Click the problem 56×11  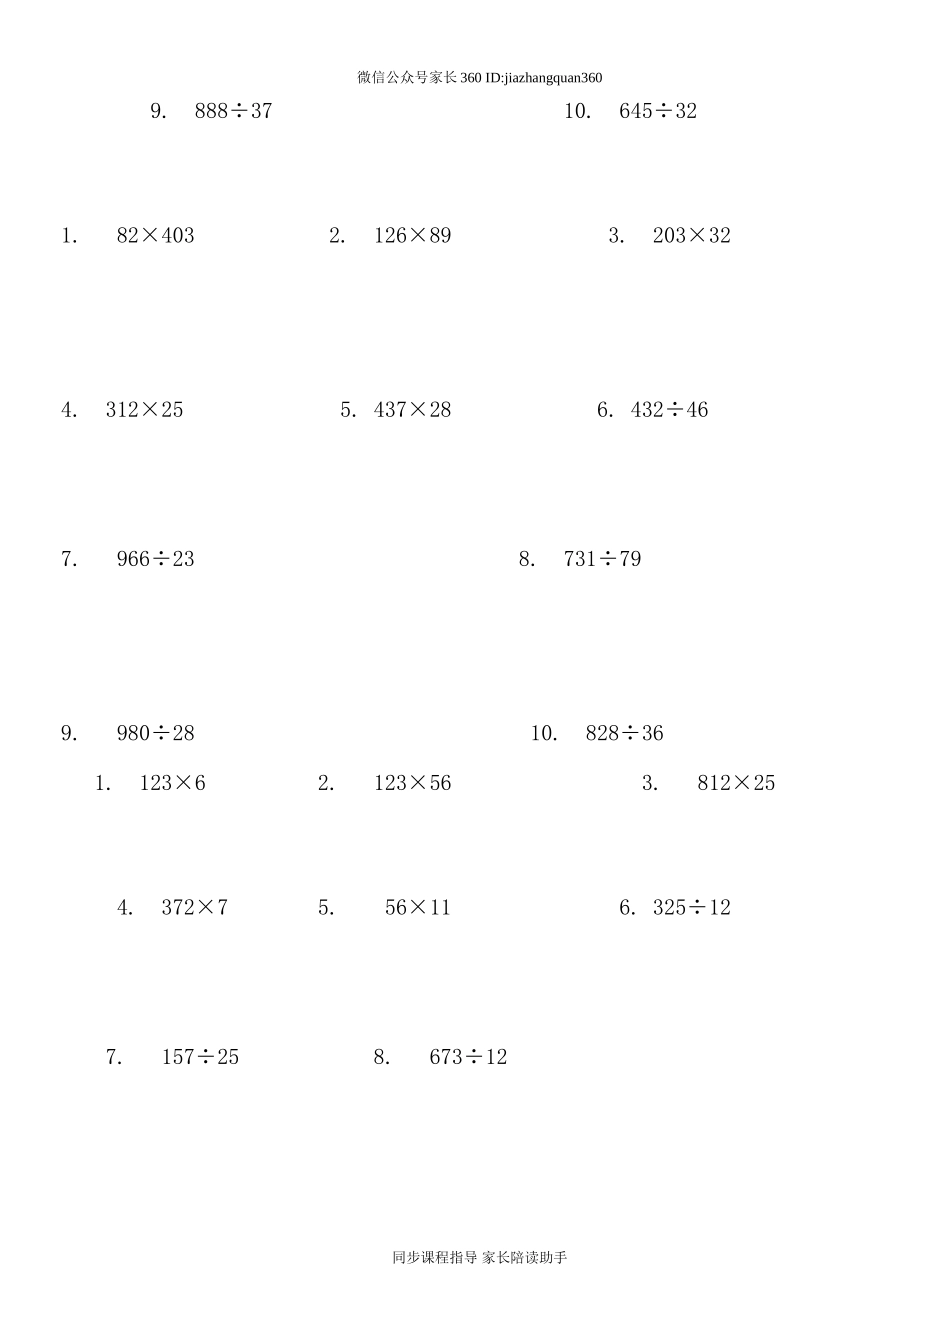pos(417,908)
